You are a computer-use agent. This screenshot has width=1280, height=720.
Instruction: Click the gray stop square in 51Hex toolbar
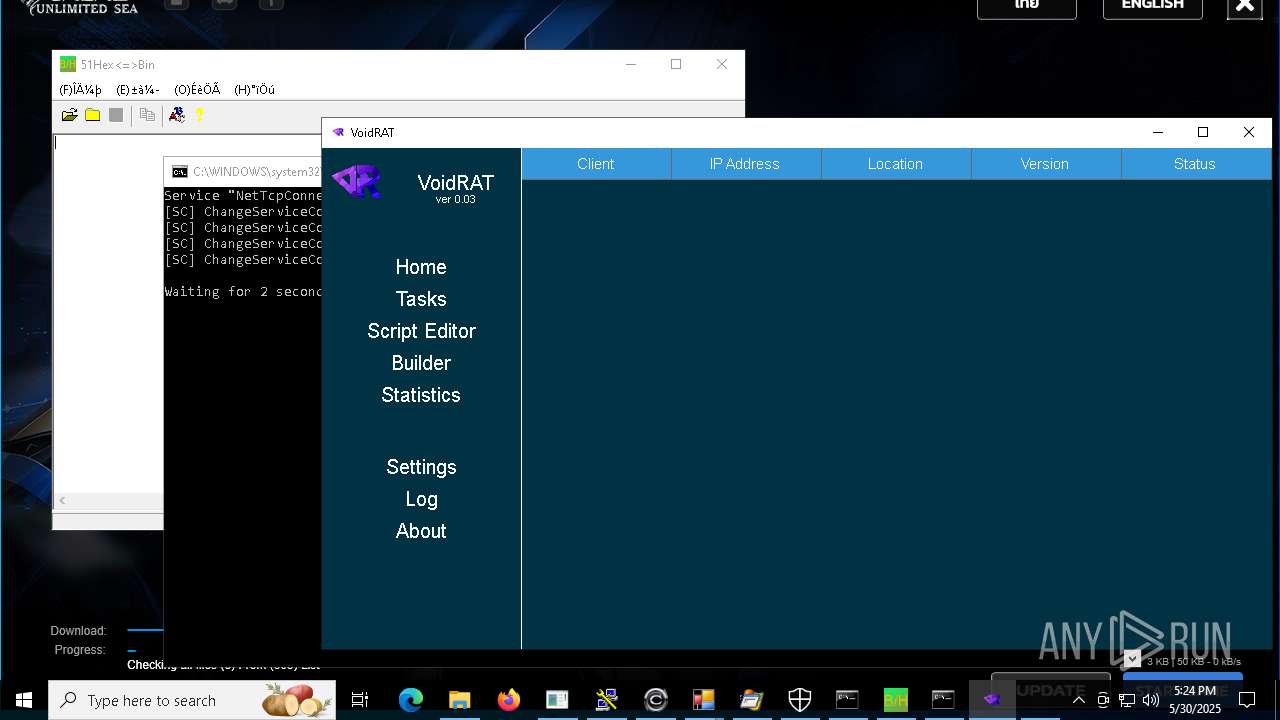[116, 115]
